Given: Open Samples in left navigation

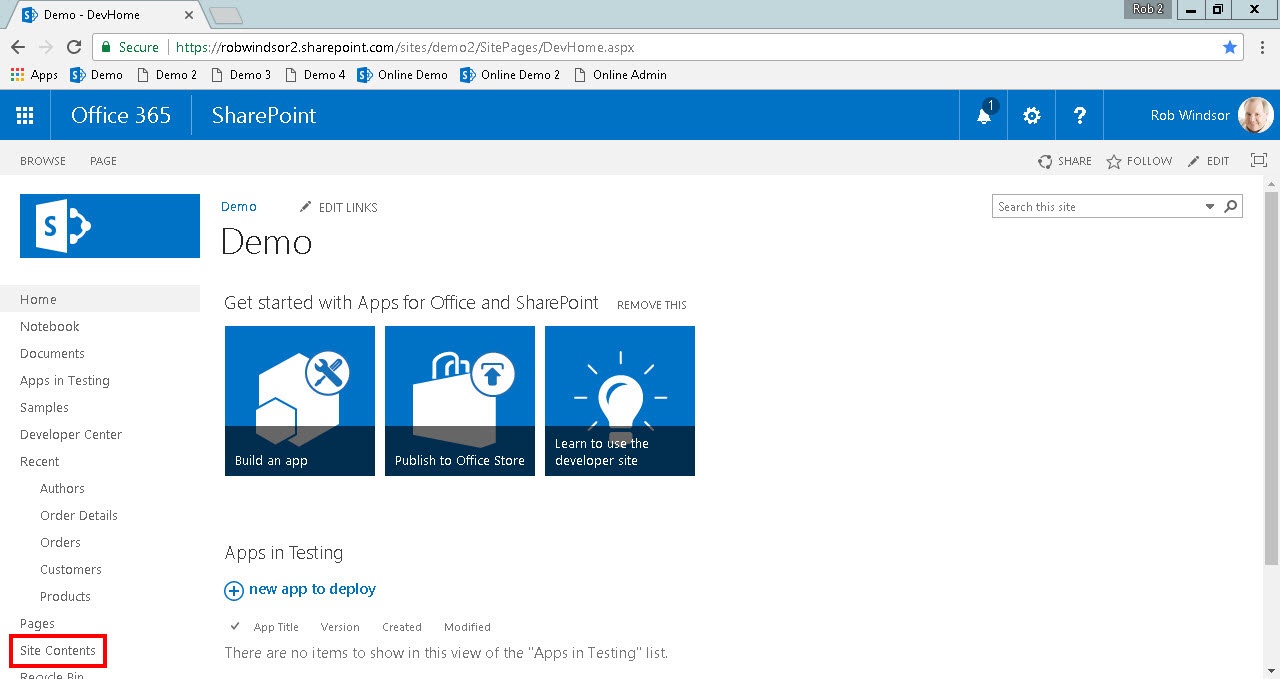Looking at the screenshot, I should [x=44, y=407].
